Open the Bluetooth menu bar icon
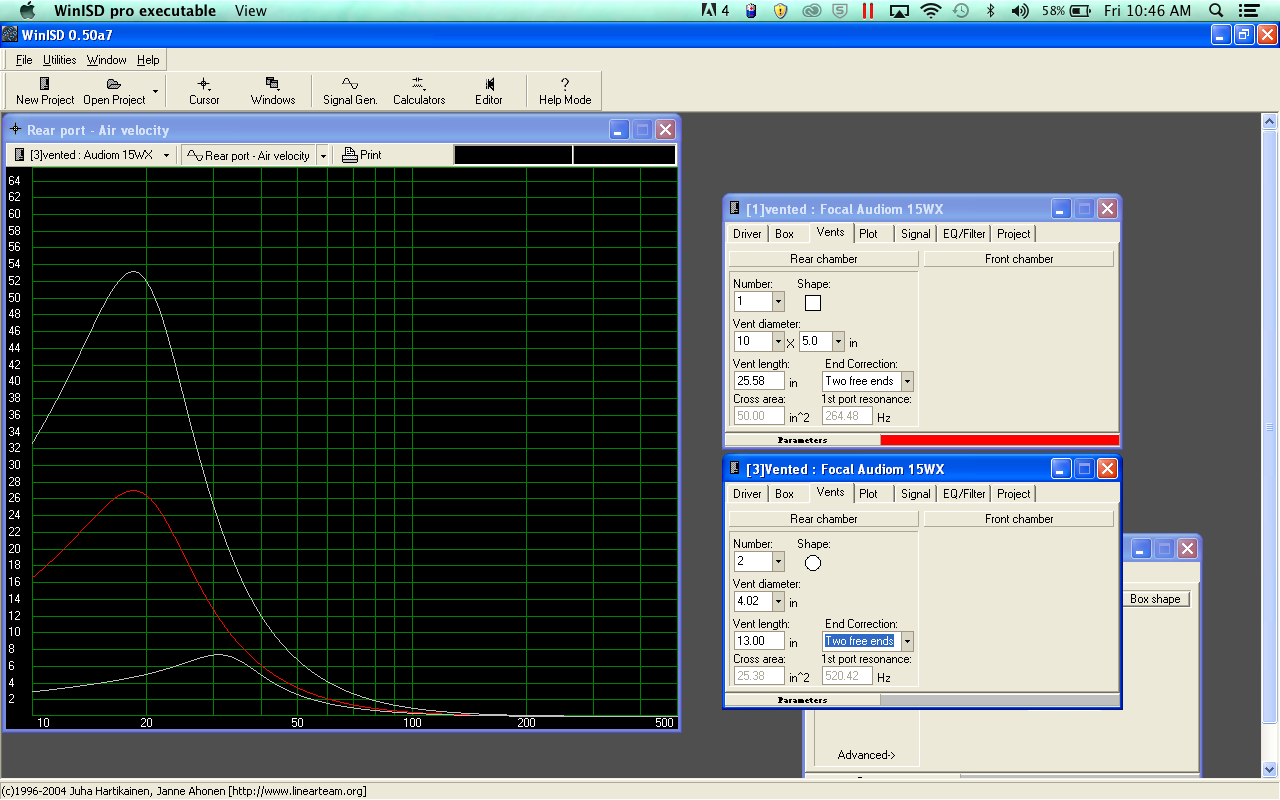This screenshot has height=800, width=1280. click(x=991, y=10)
